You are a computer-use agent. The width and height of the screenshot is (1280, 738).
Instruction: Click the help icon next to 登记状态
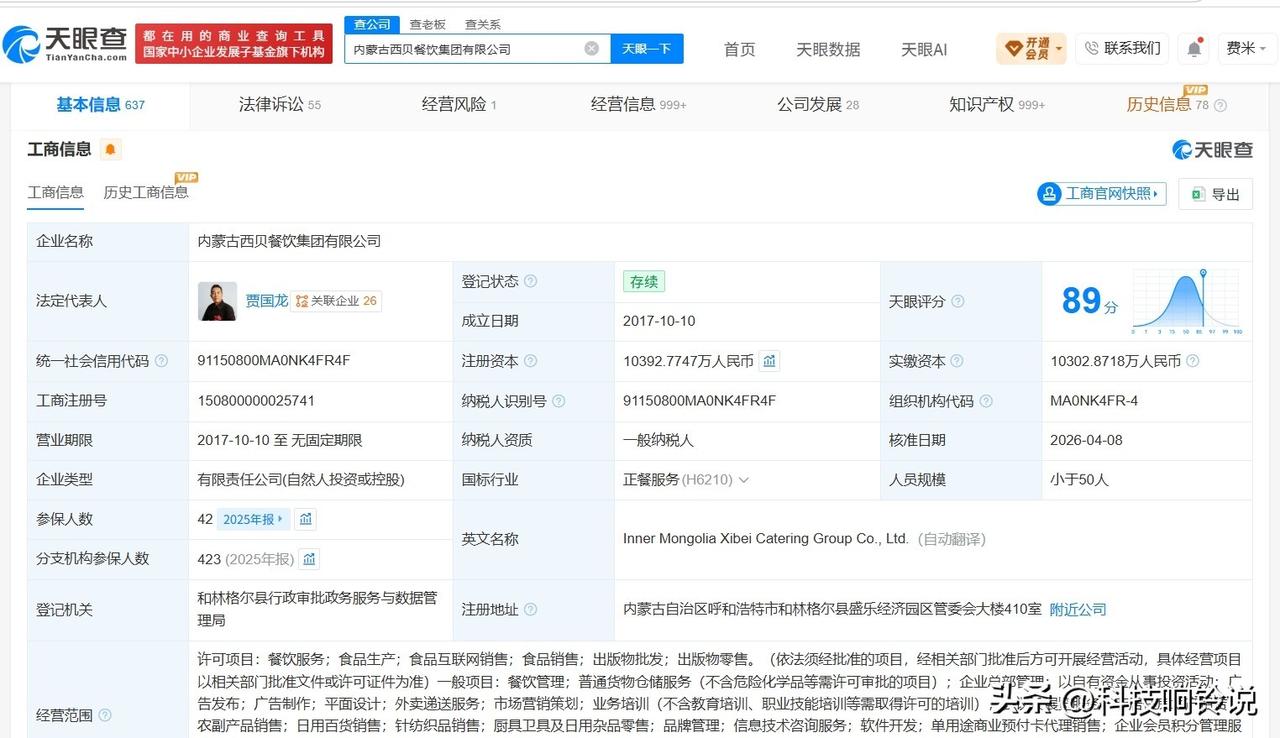pos(530,281)
